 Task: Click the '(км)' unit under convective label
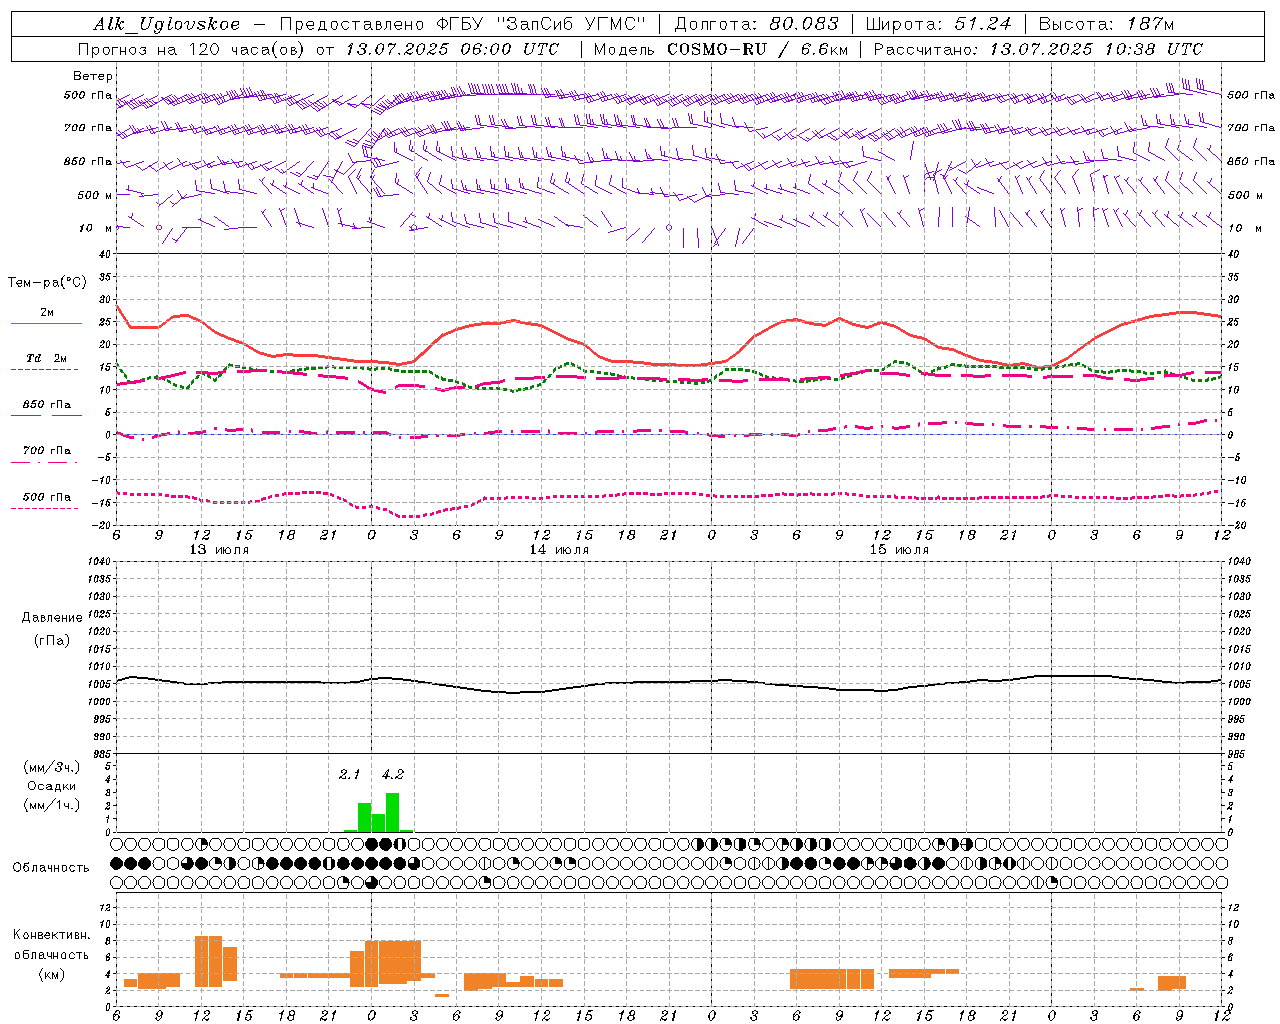[51, 974]
